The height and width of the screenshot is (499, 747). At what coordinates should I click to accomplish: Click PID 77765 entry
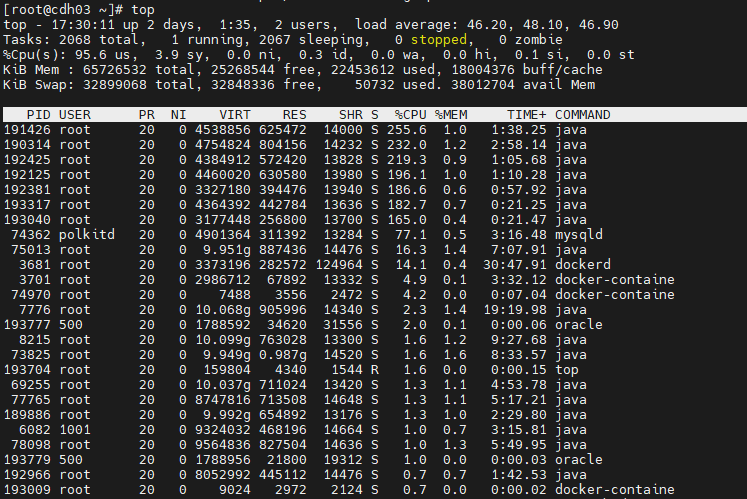(31, 400)
